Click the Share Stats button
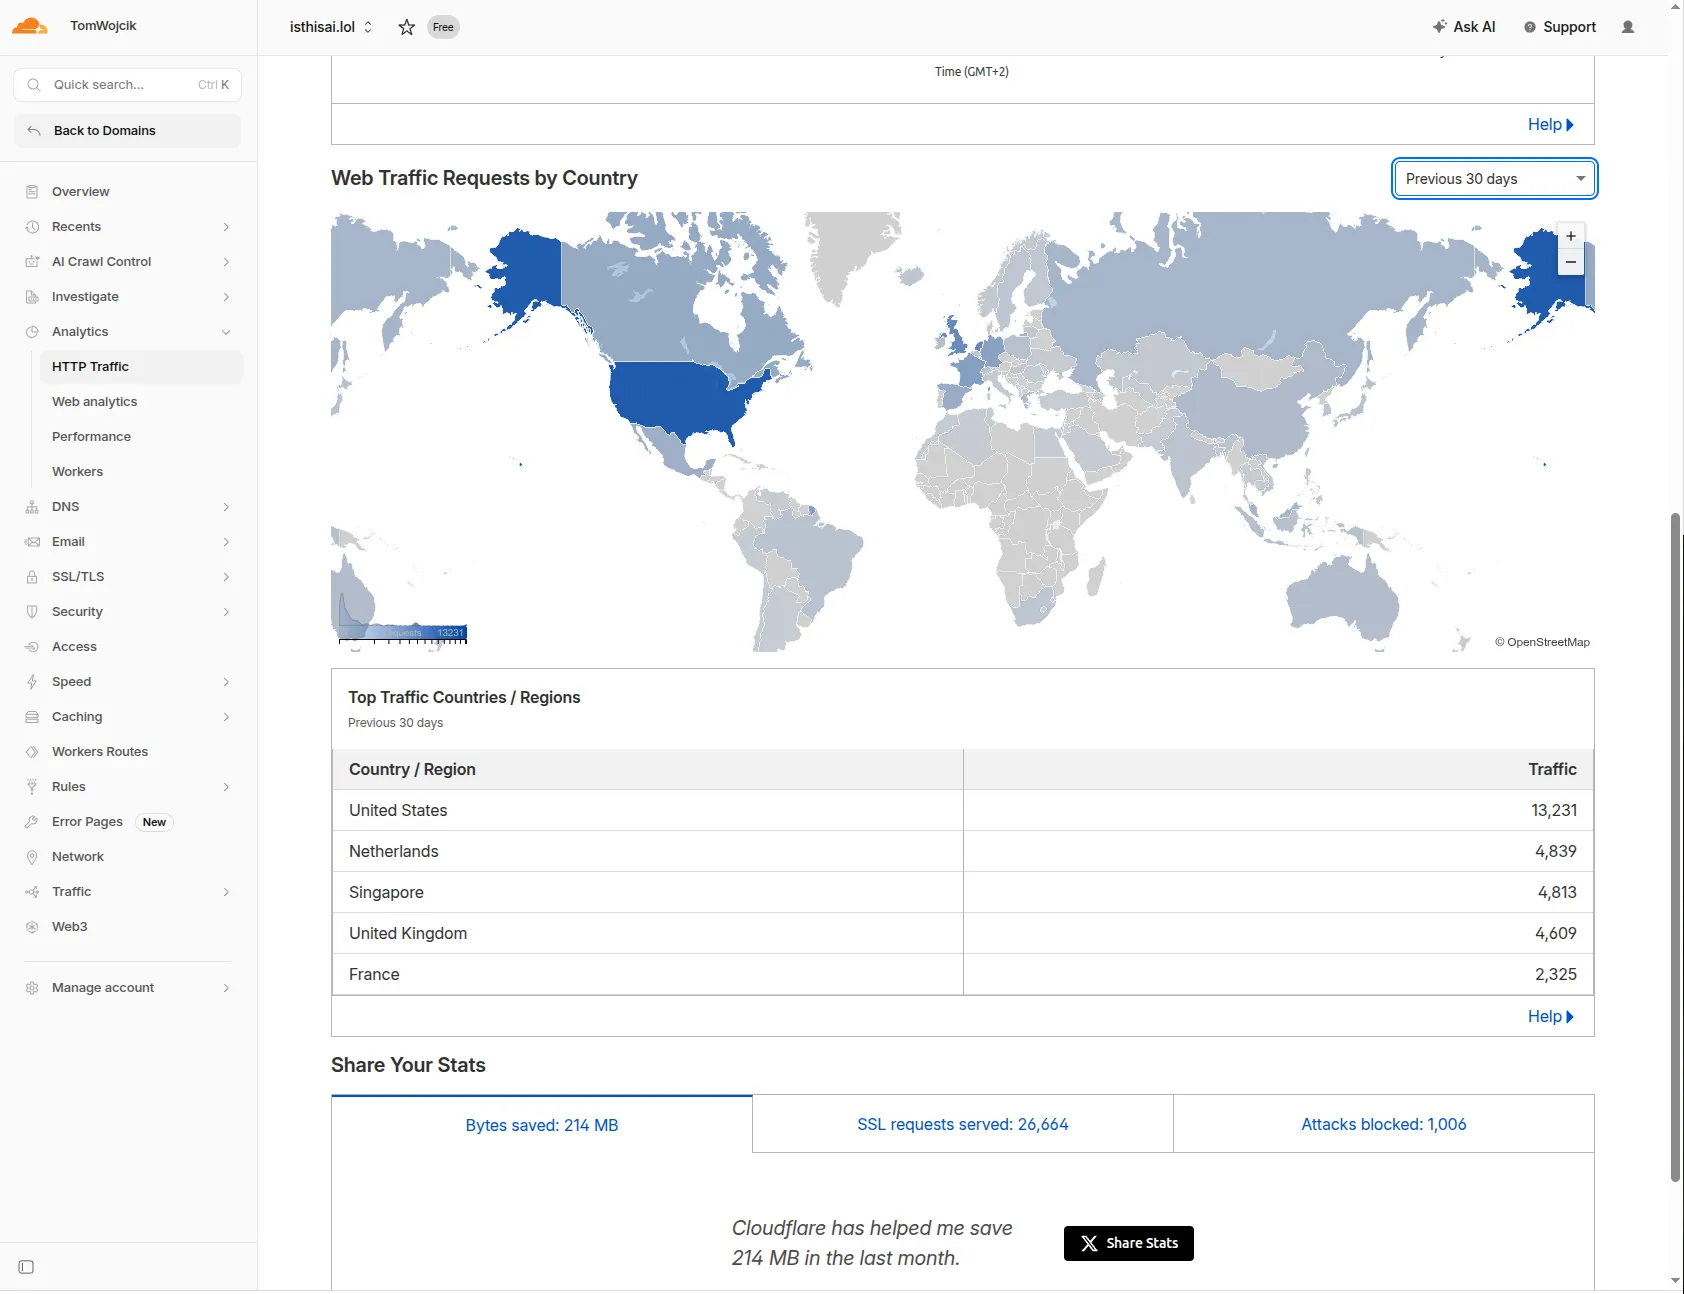 coord(1128,1243)
